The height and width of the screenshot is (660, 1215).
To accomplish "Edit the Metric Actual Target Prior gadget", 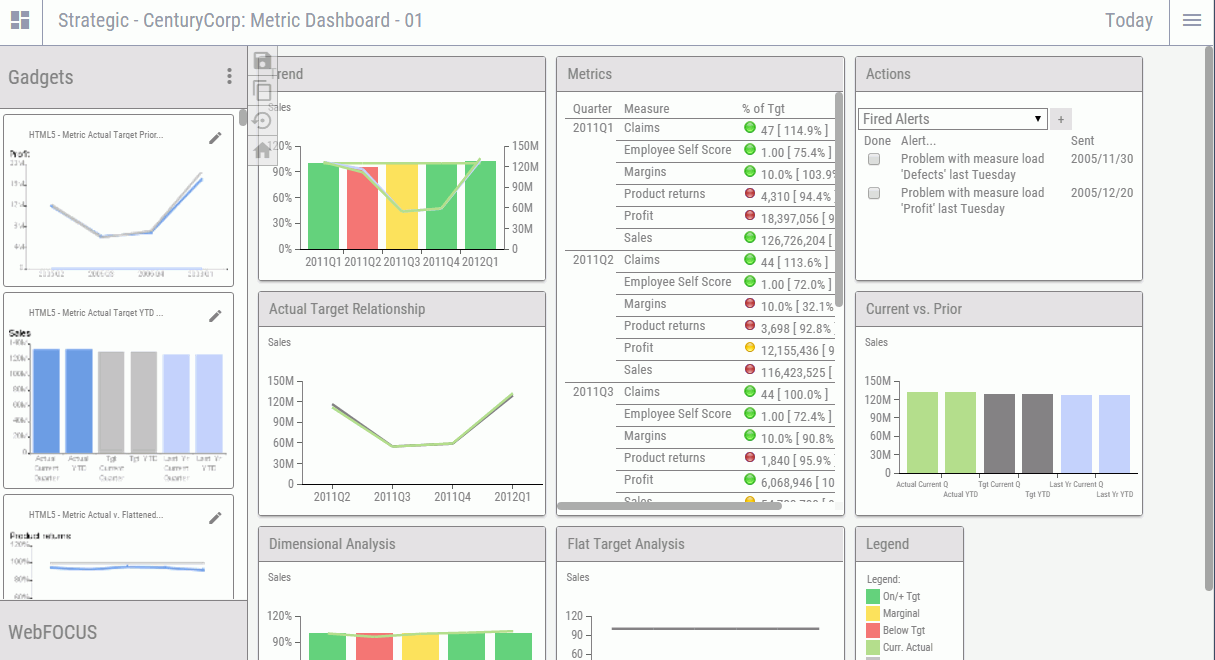I will (x=215, y=139).
